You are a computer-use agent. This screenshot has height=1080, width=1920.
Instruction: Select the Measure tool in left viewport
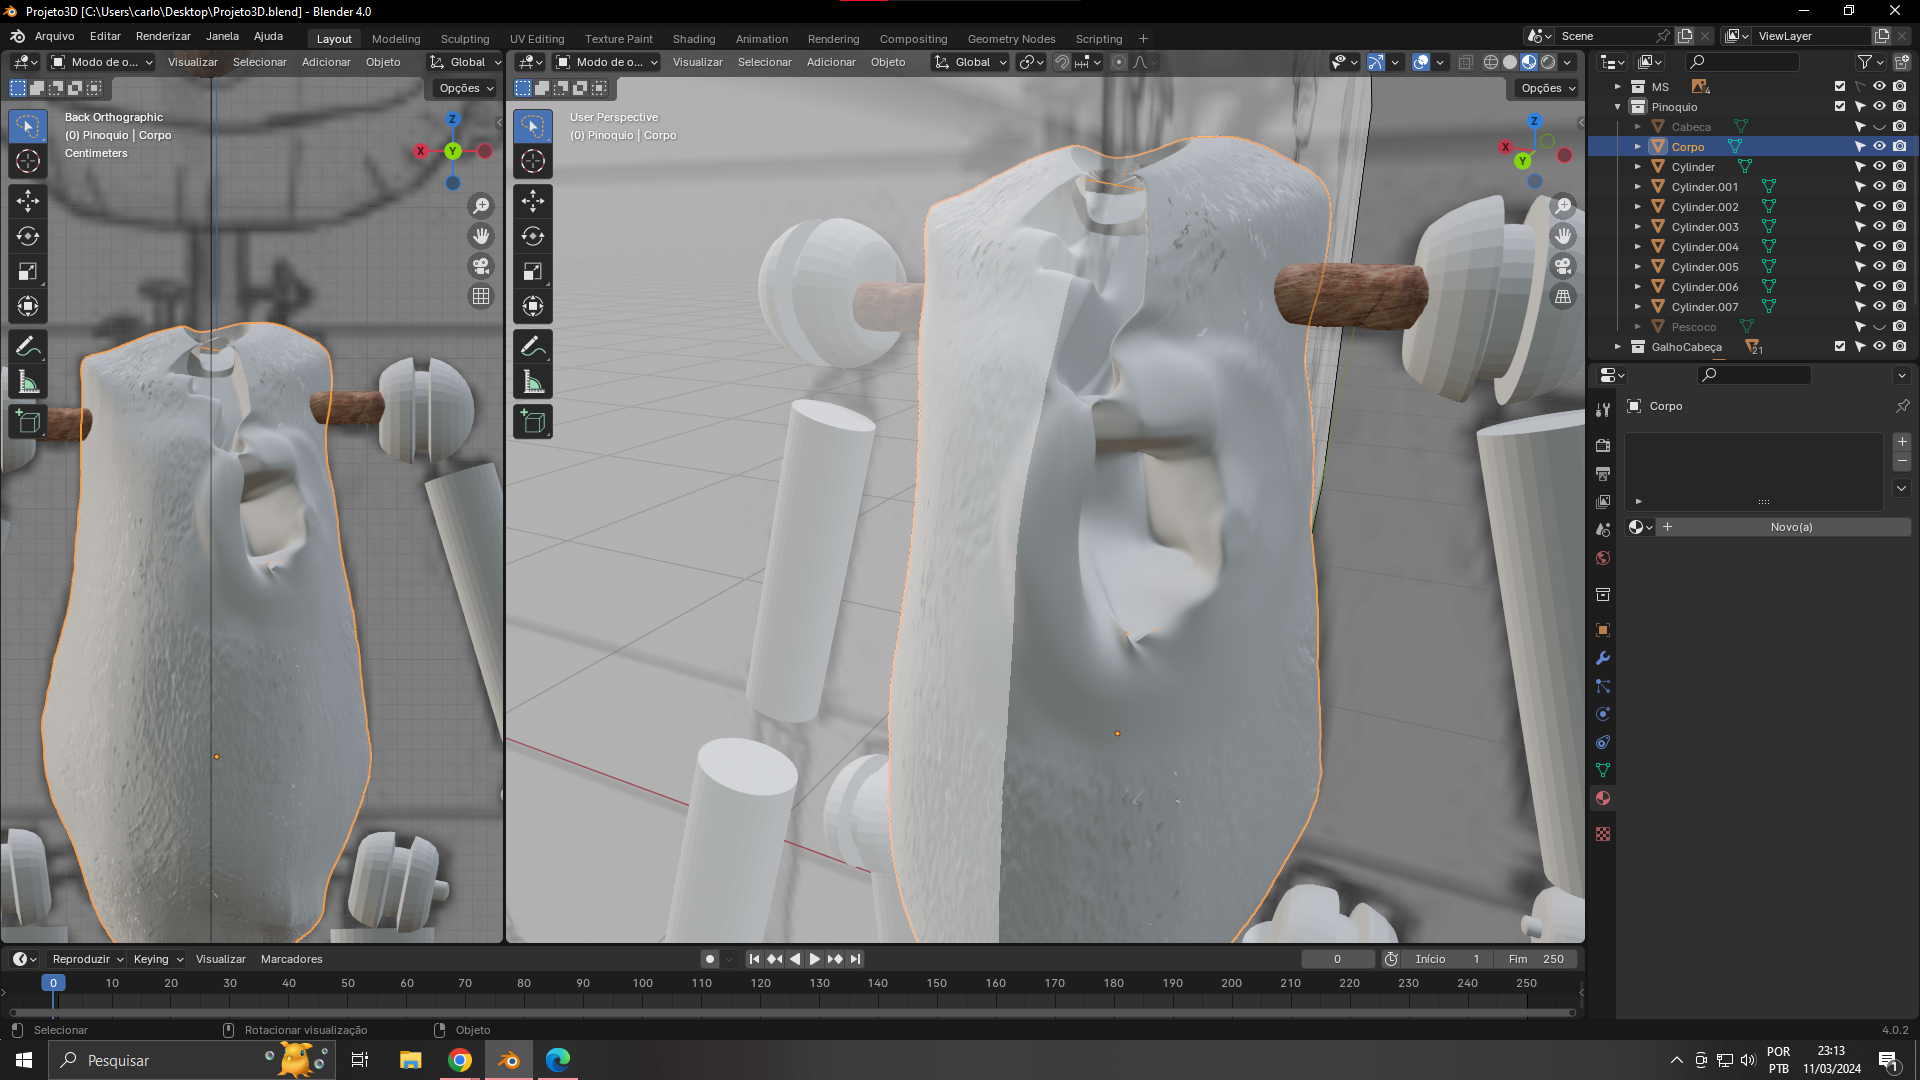click(28, 382)
